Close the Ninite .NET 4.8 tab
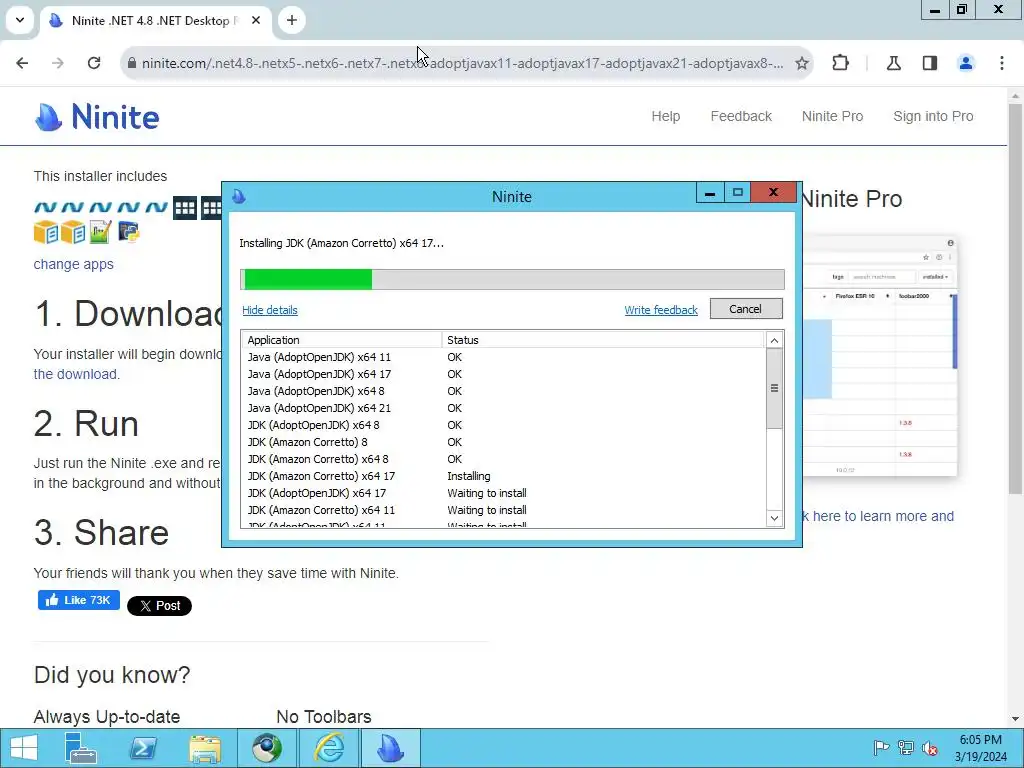The image size is (1024, 768). point(256,20)
